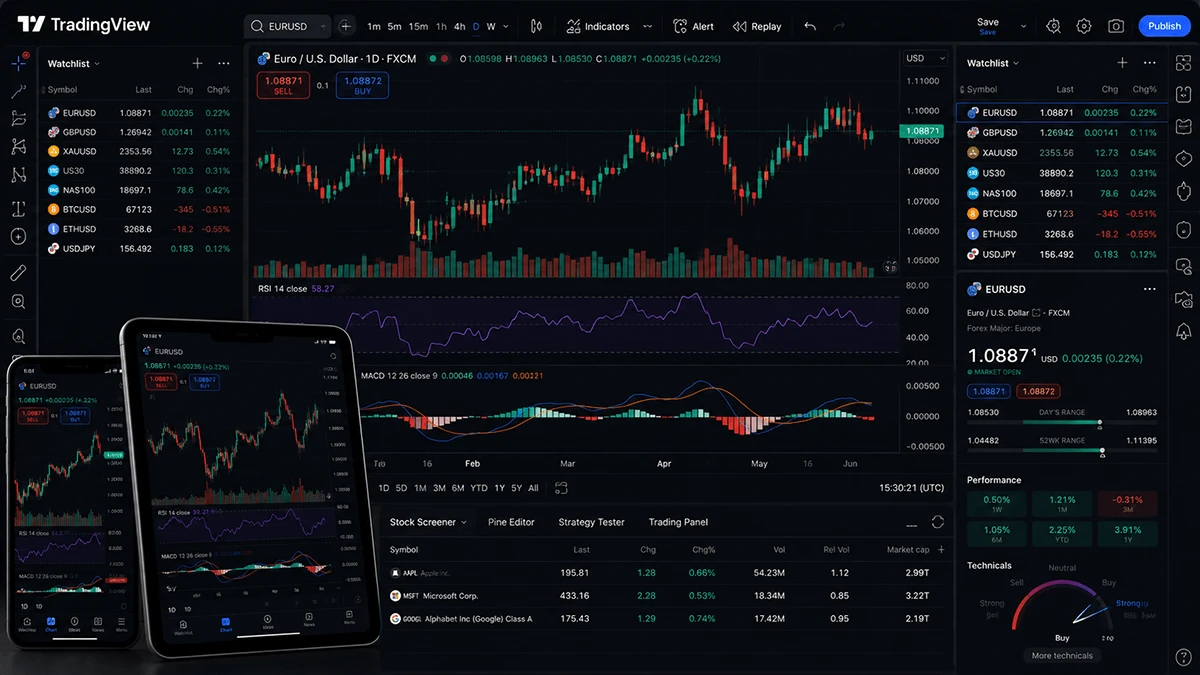Screen dimensions: 1200x675
Task: Open the icons and stickers tool
Action: coord(18,237)
